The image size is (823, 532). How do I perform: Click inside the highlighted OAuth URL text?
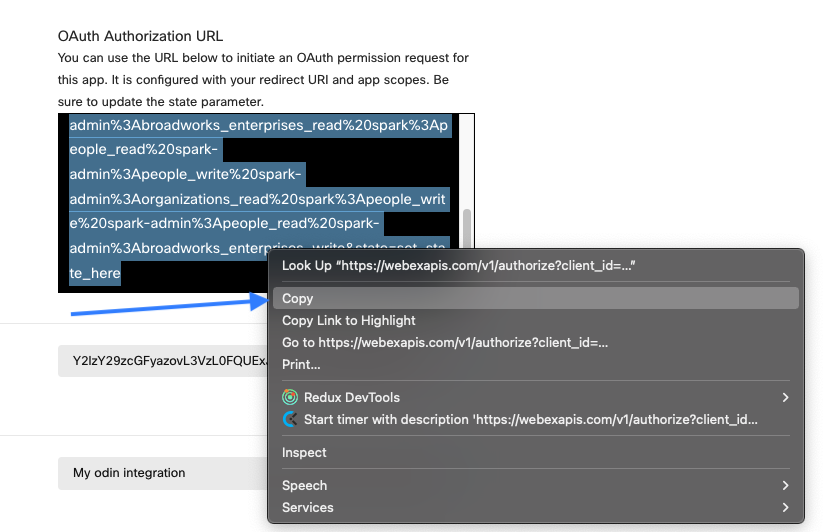258,199
